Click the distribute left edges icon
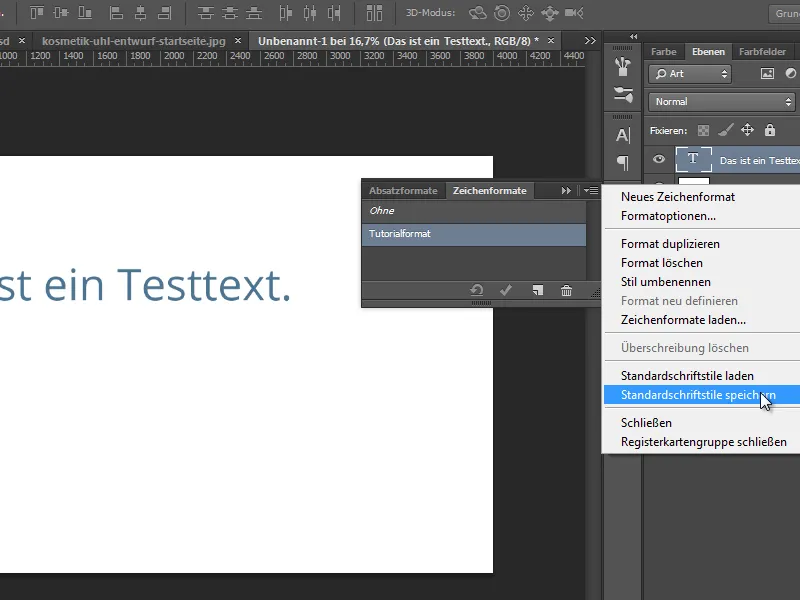800x600 pixels. (x=286, y=13)
